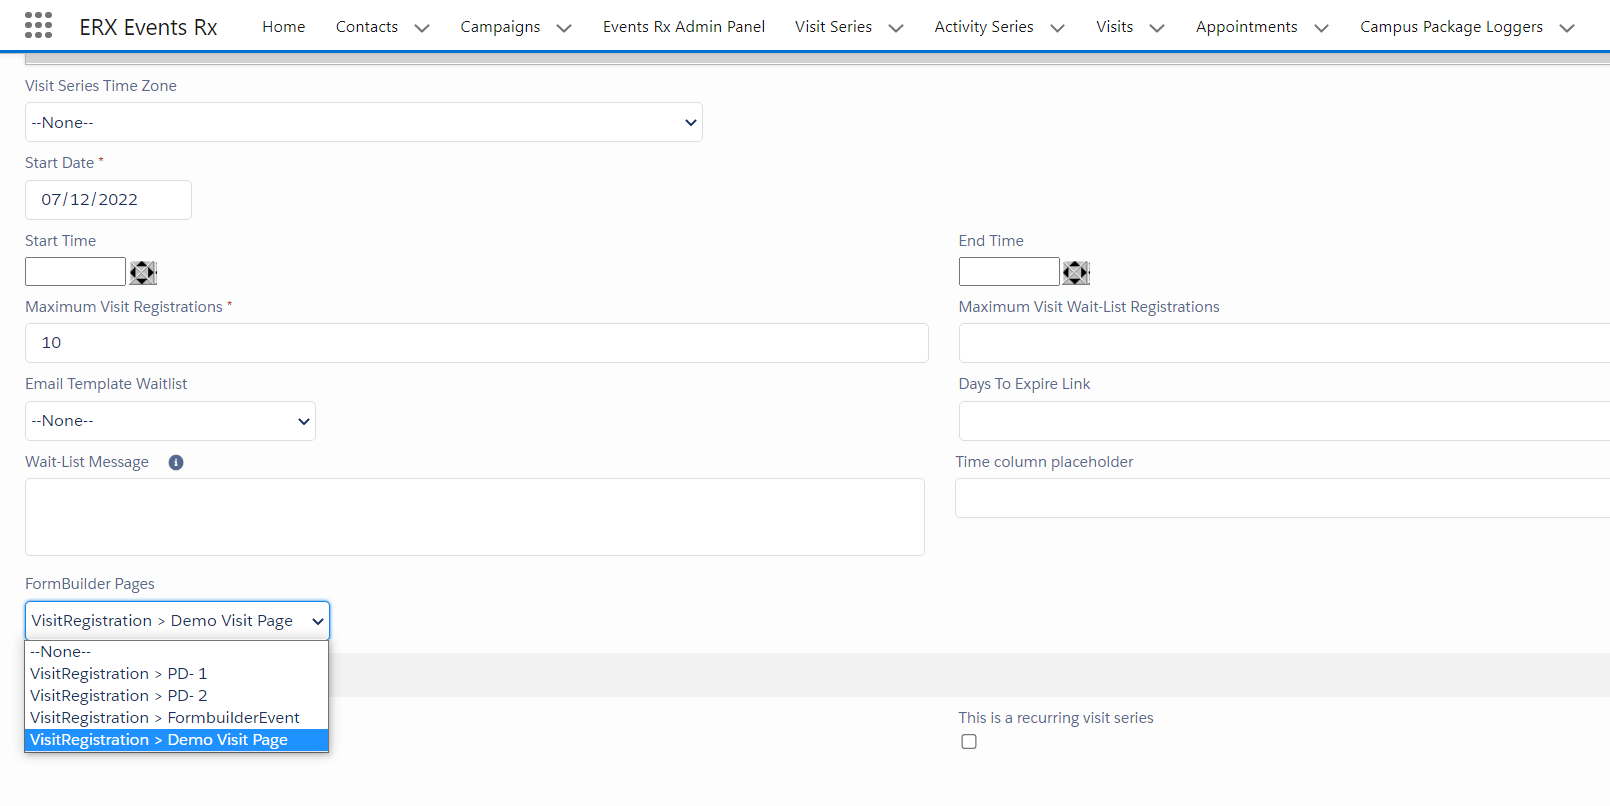Screen dimensions: 1610x806
Task: Select --None-- in FormBuilder Pages list
Action: 61,652
